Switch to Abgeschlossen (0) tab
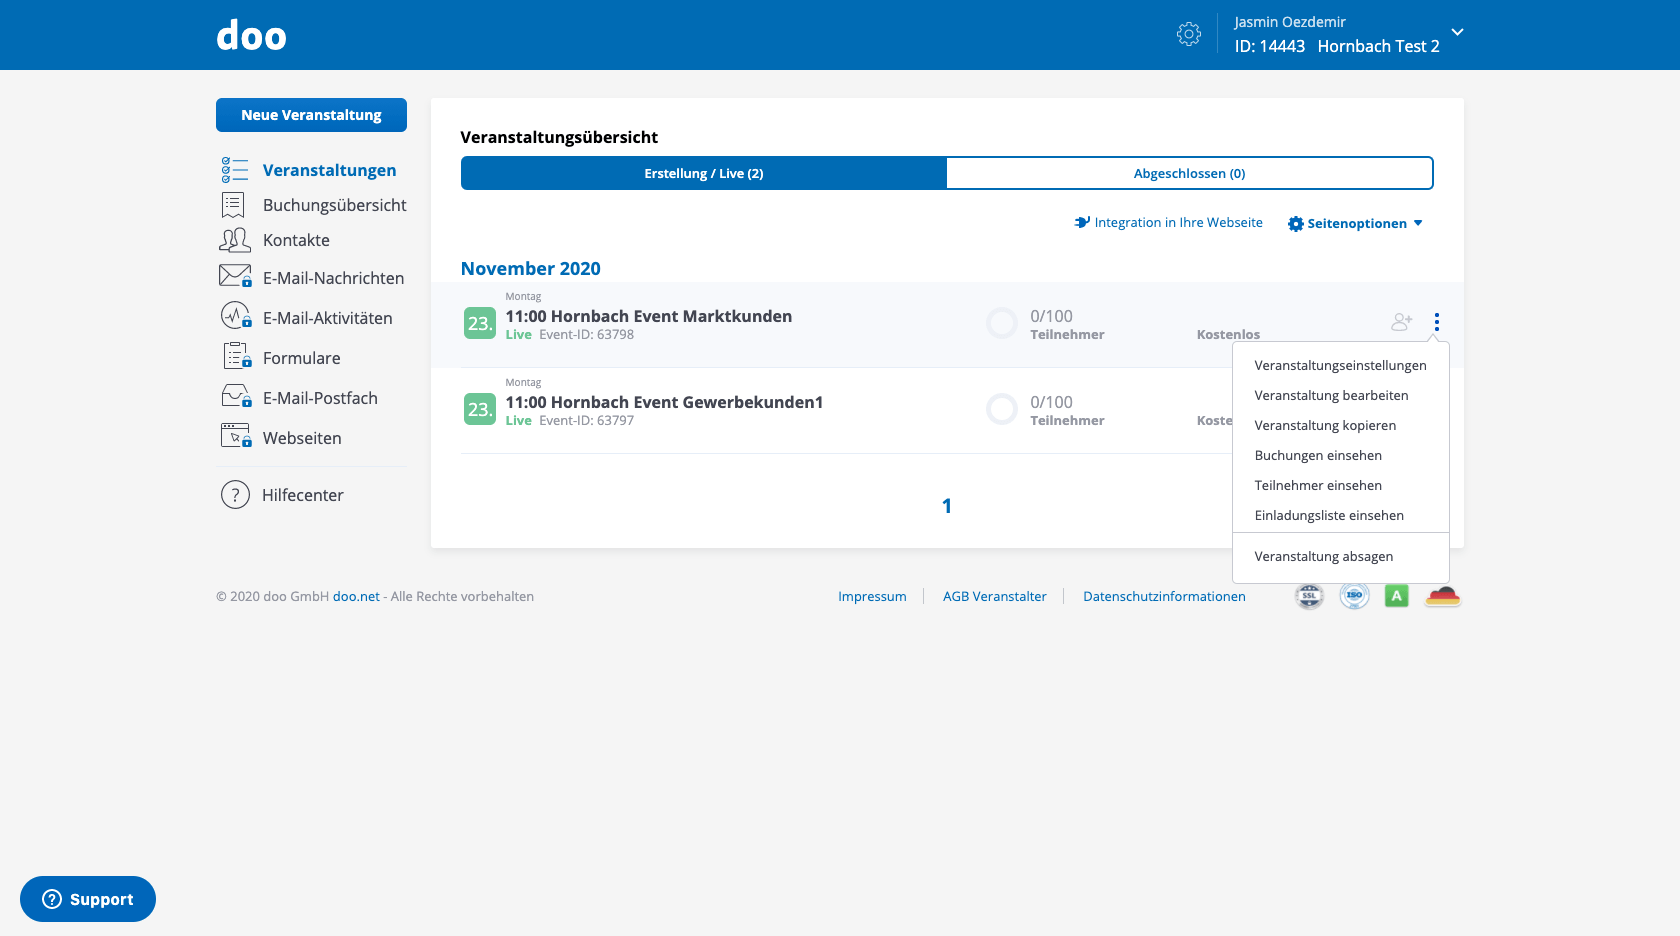The height and width of the screenshot is (936, 1680). click(x=1189, y=173)
